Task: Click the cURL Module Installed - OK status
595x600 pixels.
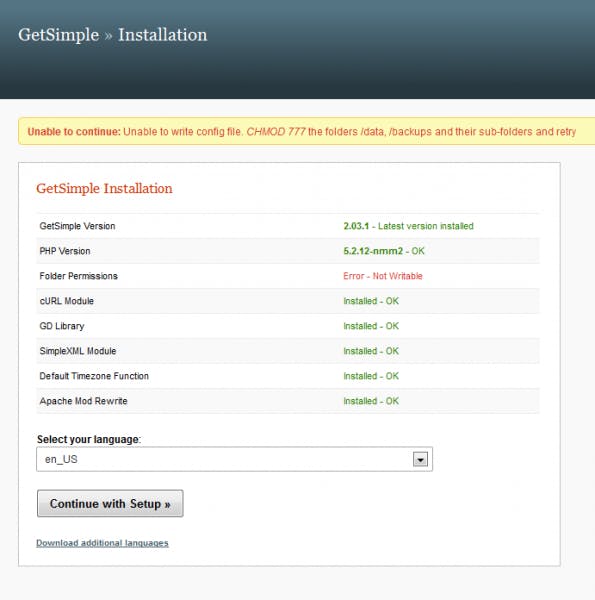Action: tap(371, 301)
